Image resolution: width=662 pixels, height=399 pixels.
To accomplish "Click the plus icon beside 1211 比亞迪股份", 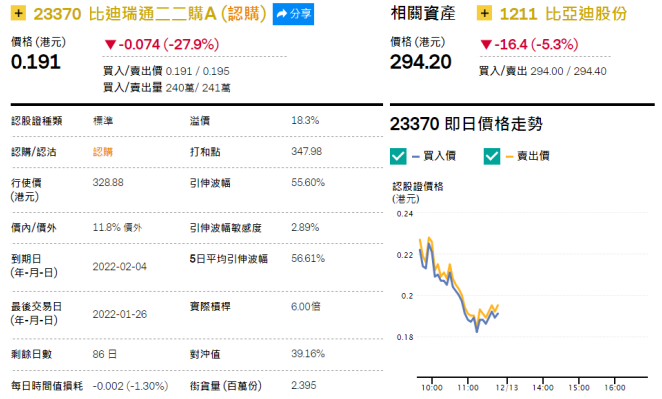I will tap(484, 13).
